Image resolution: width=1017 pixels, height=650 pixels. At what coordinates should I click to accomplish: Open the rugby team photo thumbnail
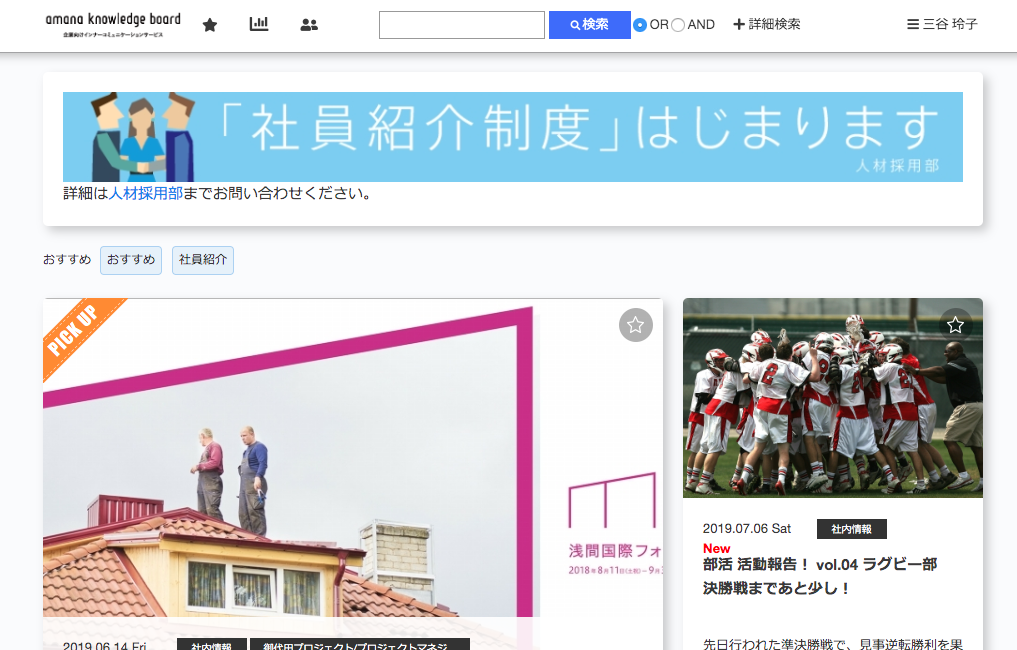(x=832, y=397)
